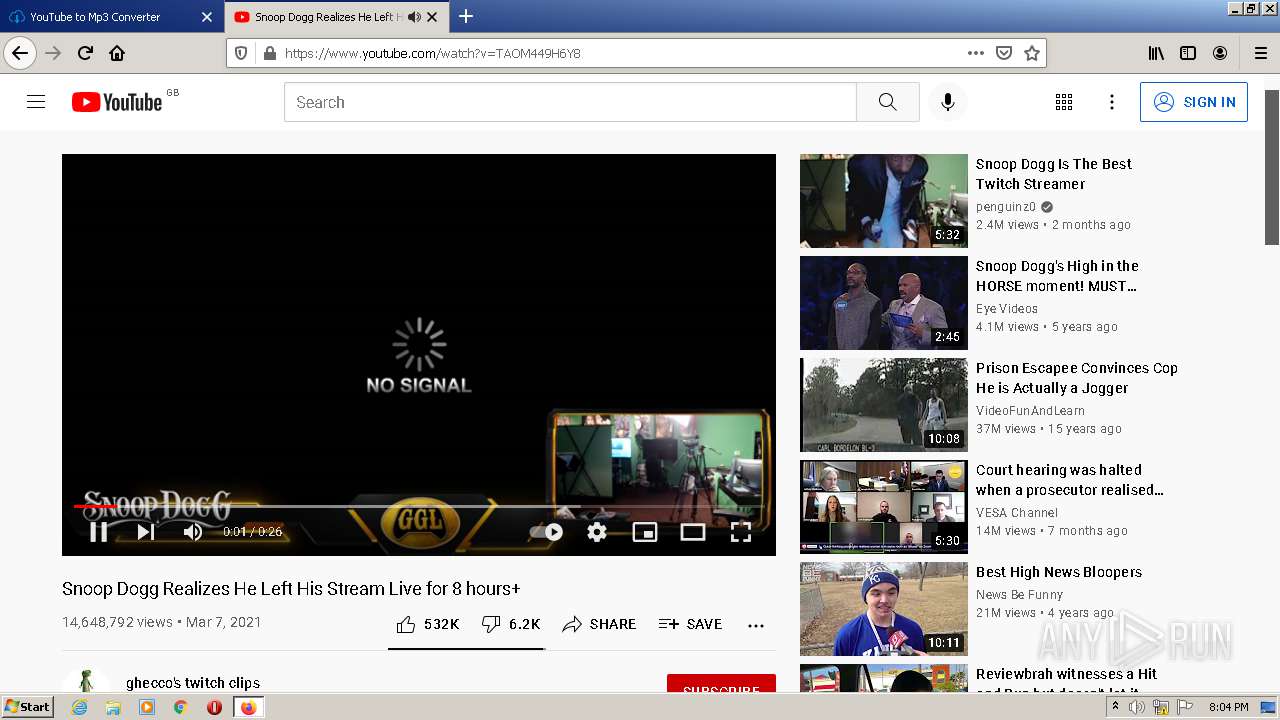Skip to next video in the player
Screen dimensions: 1280x720
pos(146,532)
